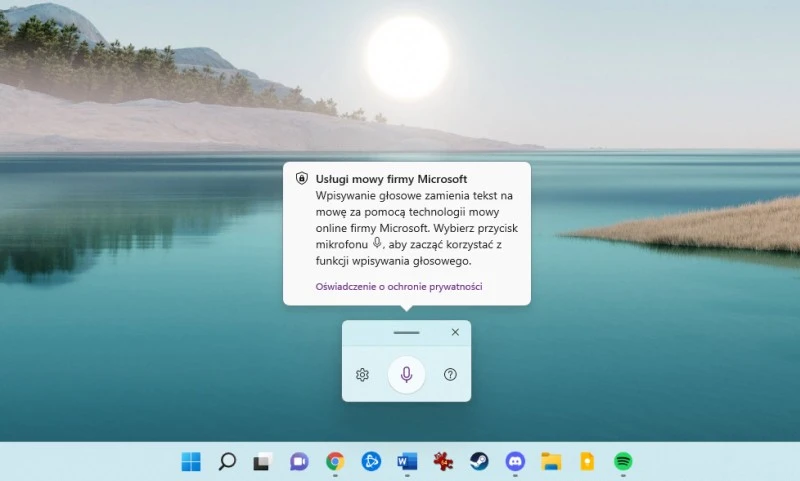Open the red creature app icon in the taskbar
This screenshot has height=481, width=800.
[443, 461]
